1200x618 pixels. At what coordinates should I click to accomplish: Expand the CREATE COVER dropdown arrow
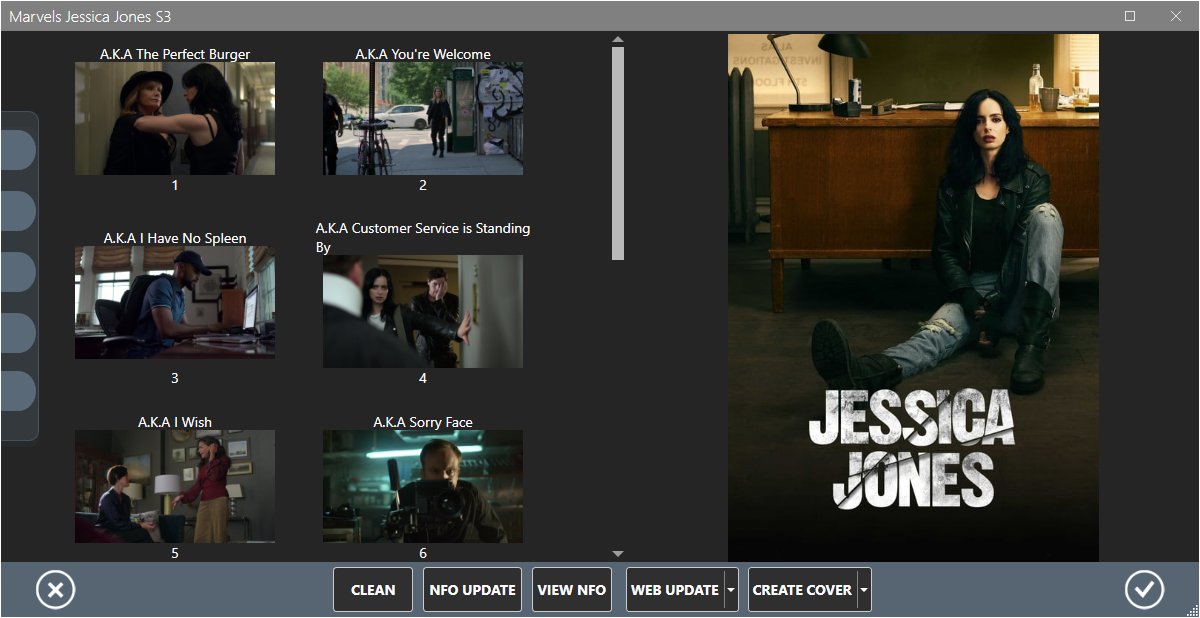864,590
